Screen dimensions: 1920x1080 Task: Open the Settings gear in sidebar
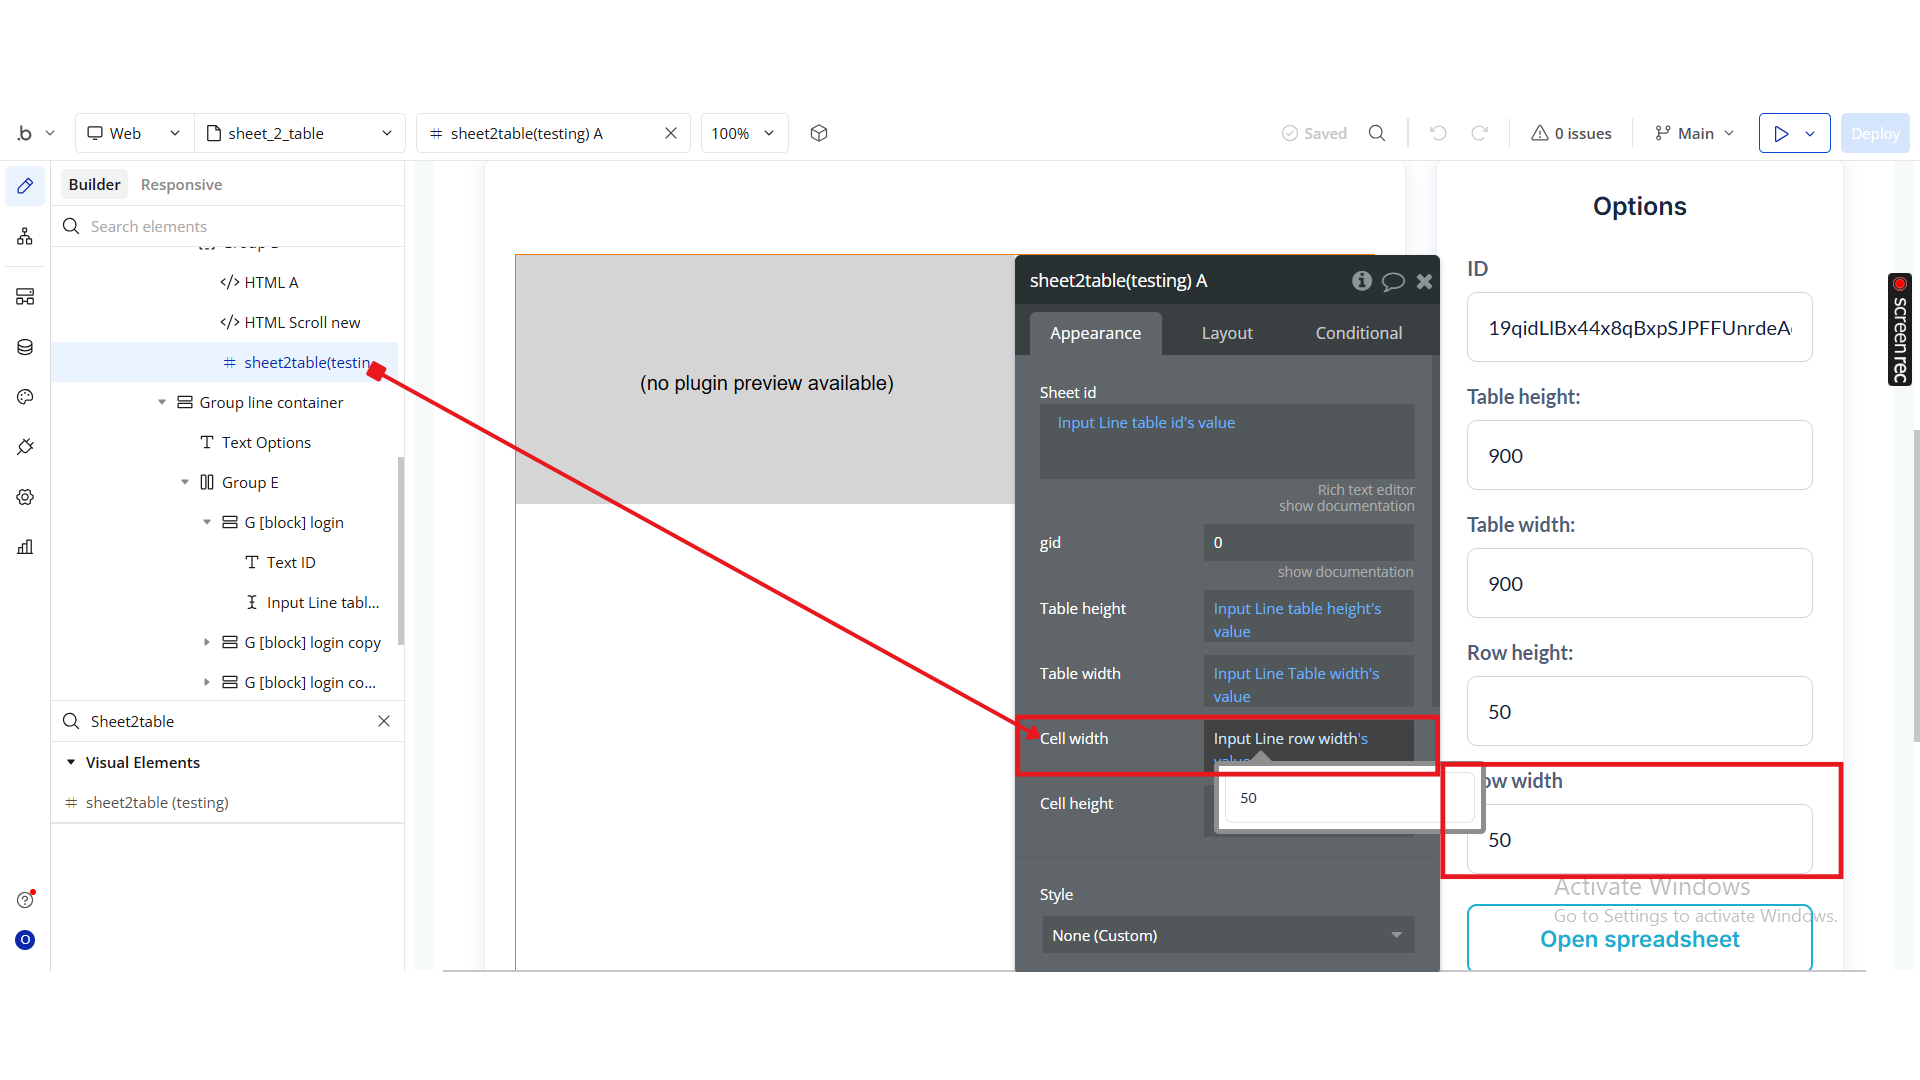25,497
